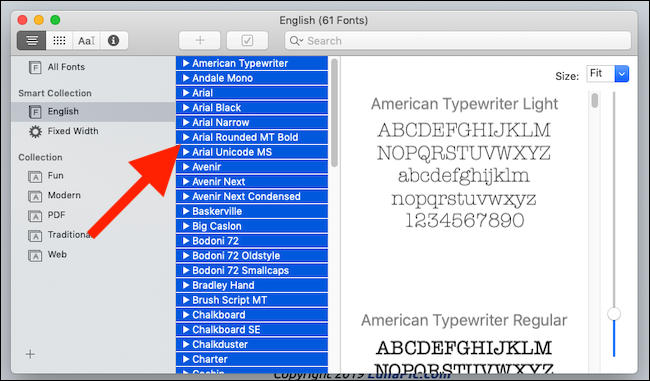This screenshot has height=381, width=650.
Task: Minimize the Font Book window
Action: point(39,20)
